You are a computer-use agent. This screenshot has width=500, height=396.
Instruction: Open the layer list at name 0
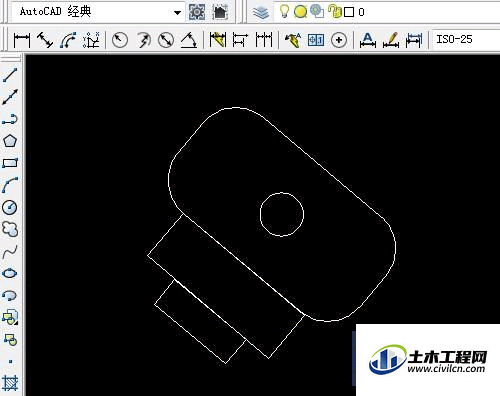coord(361,12)
